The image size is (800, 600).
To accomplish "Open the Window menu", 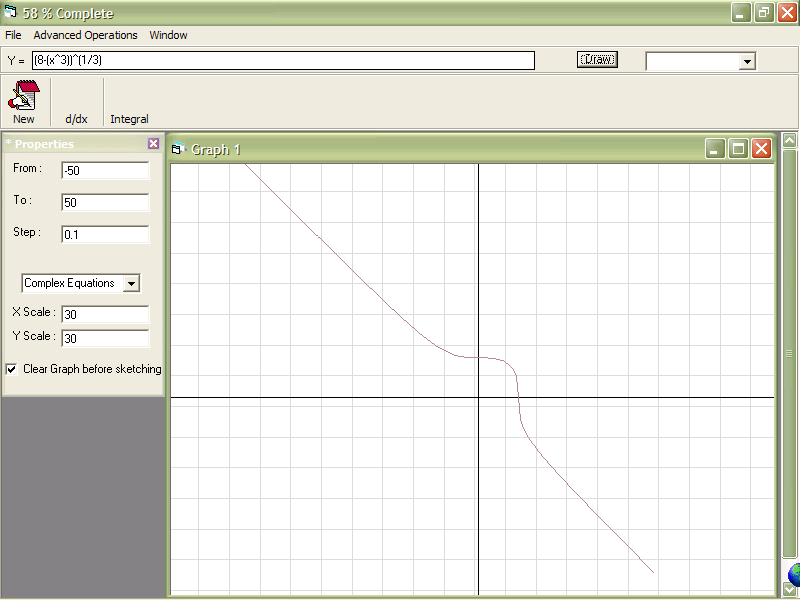I will coord(168,35).
